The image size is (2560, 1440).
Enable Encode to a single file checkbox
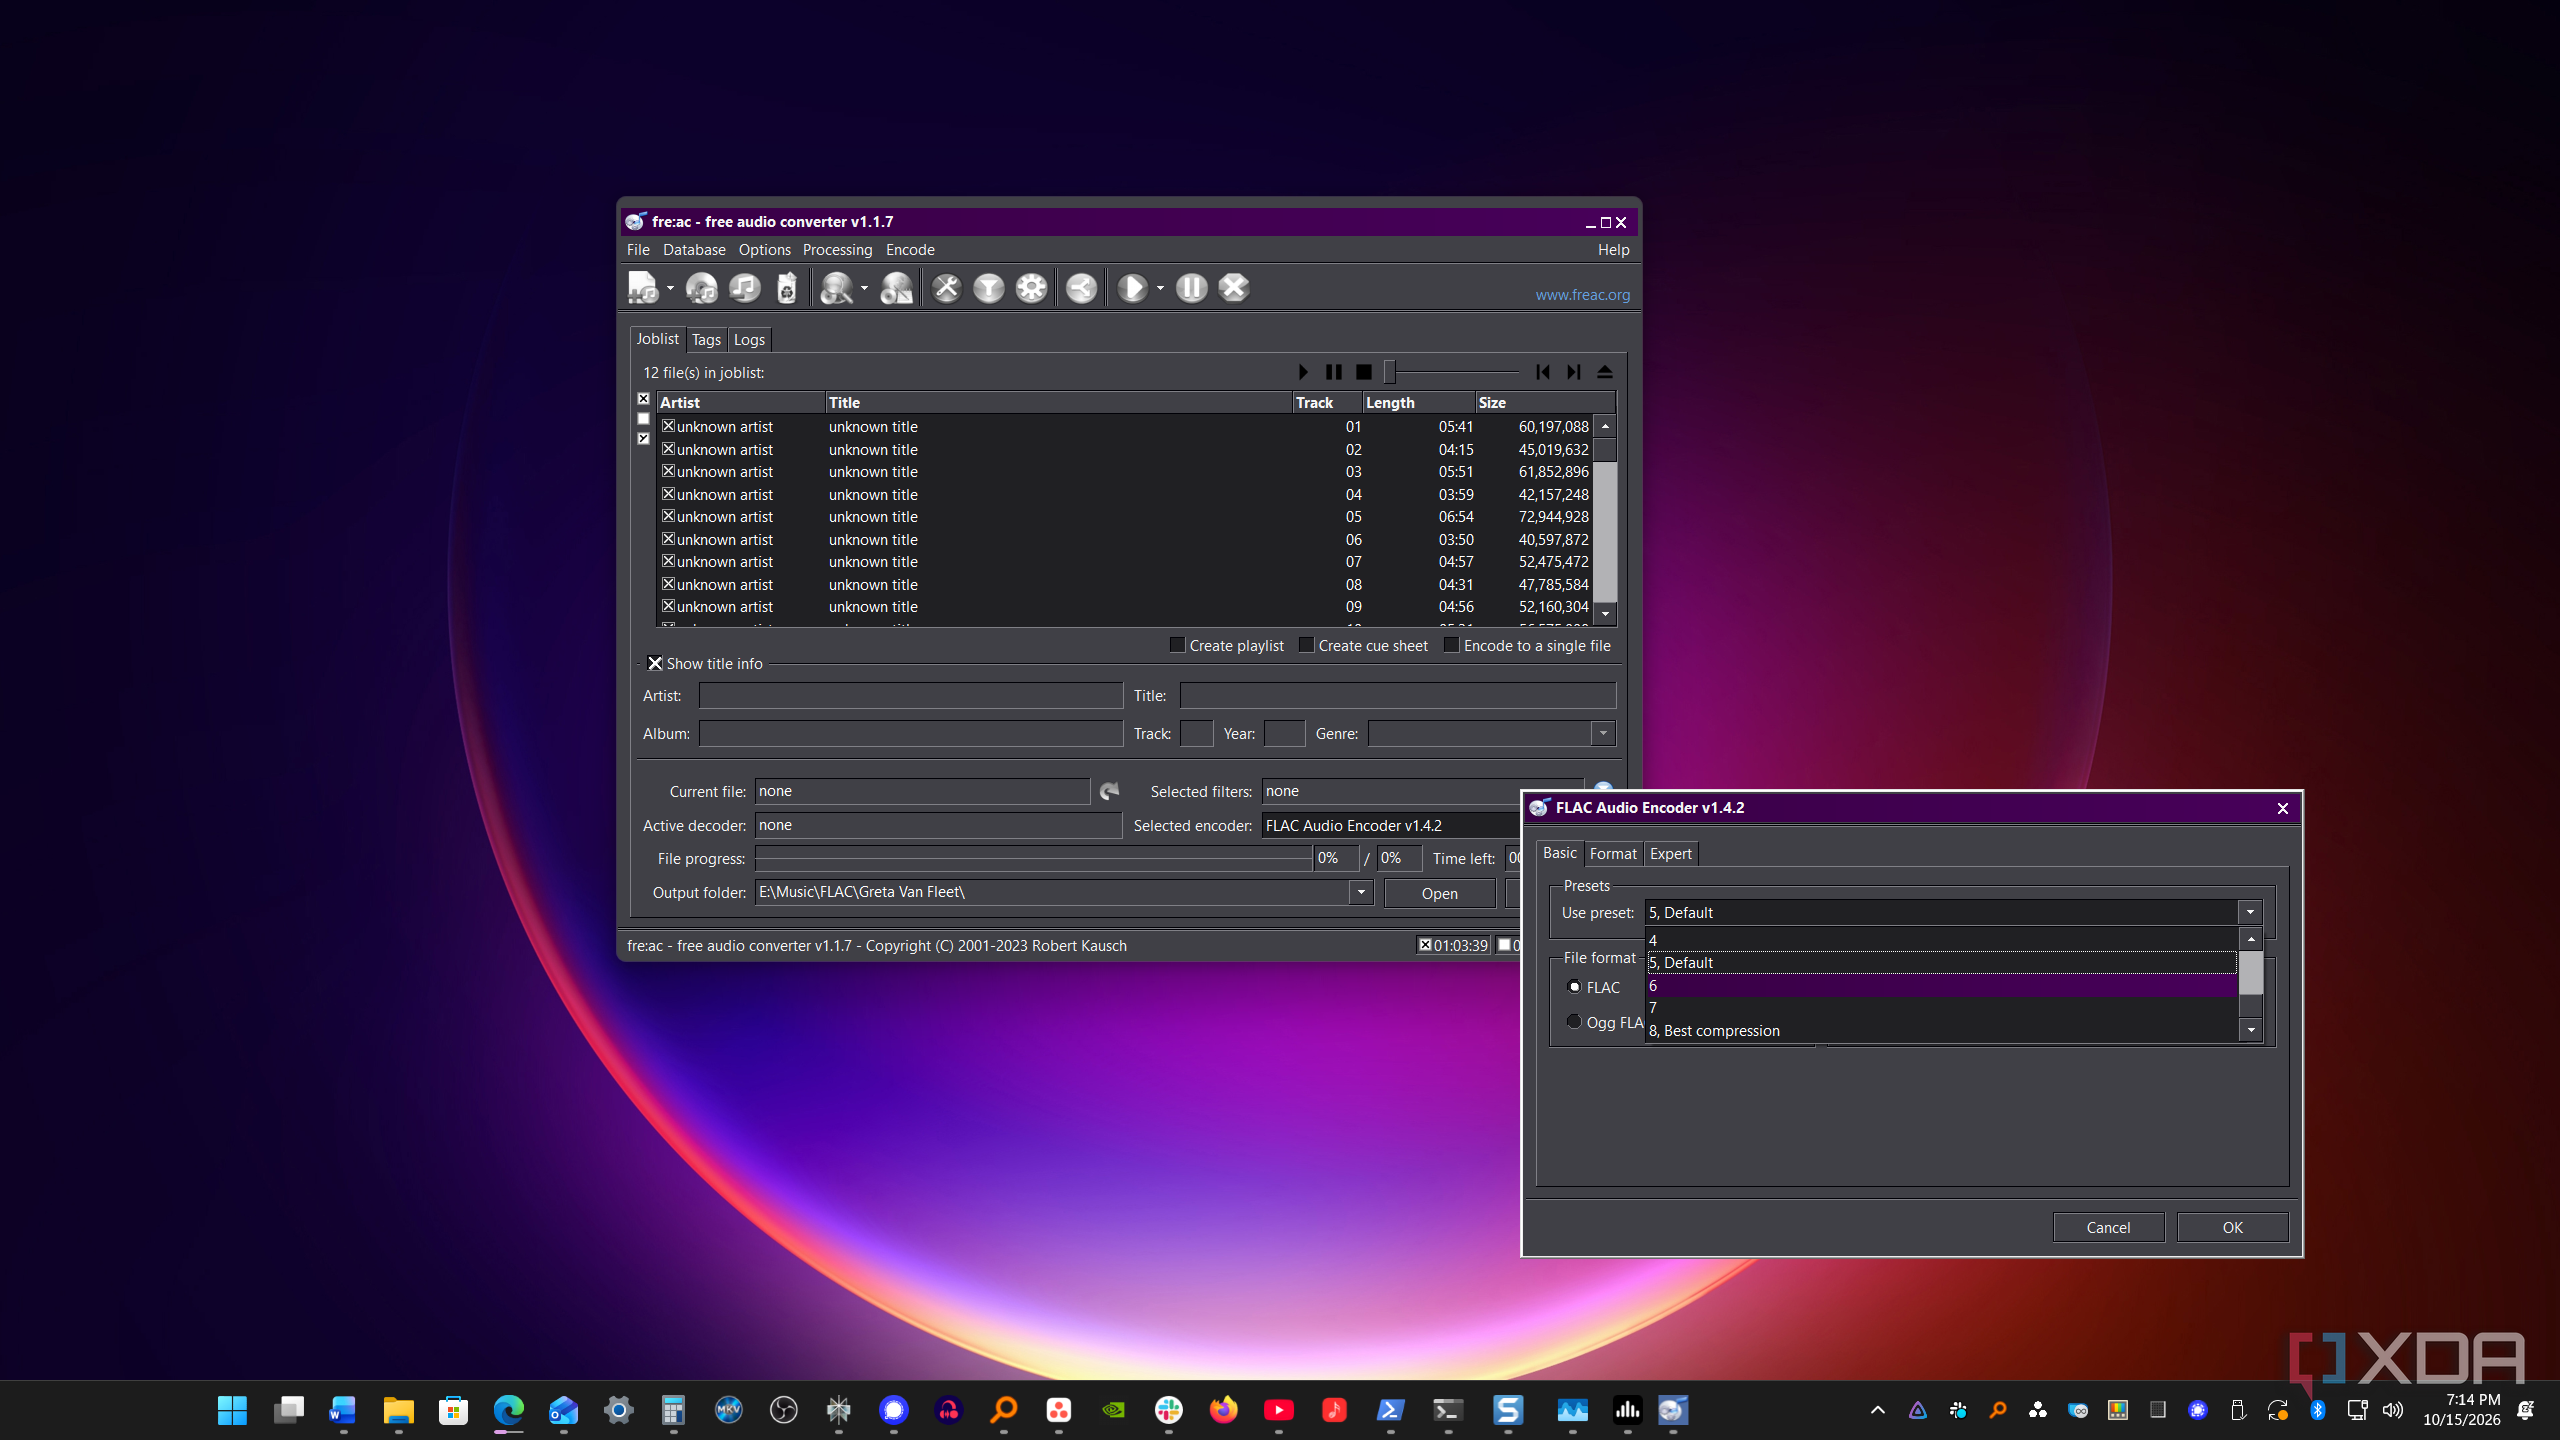(1451, 645)
